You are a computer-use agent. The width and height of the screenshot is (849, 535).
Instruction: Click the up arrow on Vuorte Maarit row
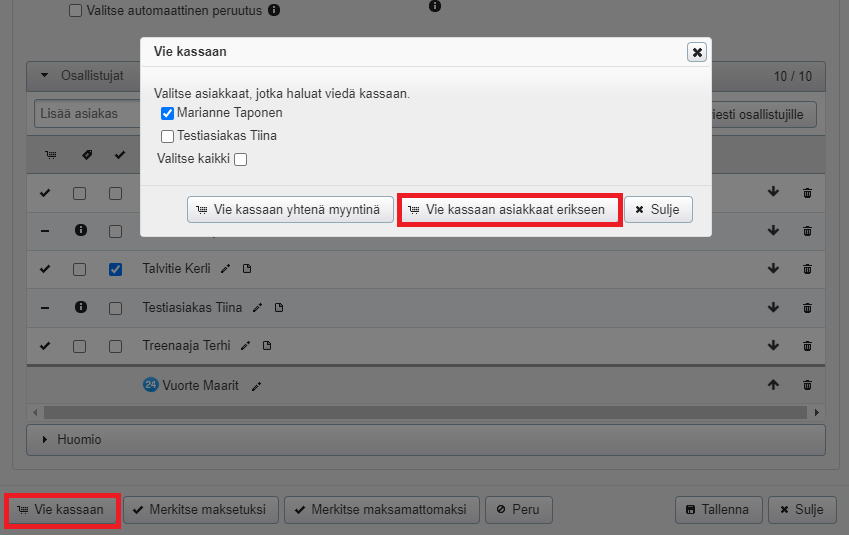click(773, 385)
